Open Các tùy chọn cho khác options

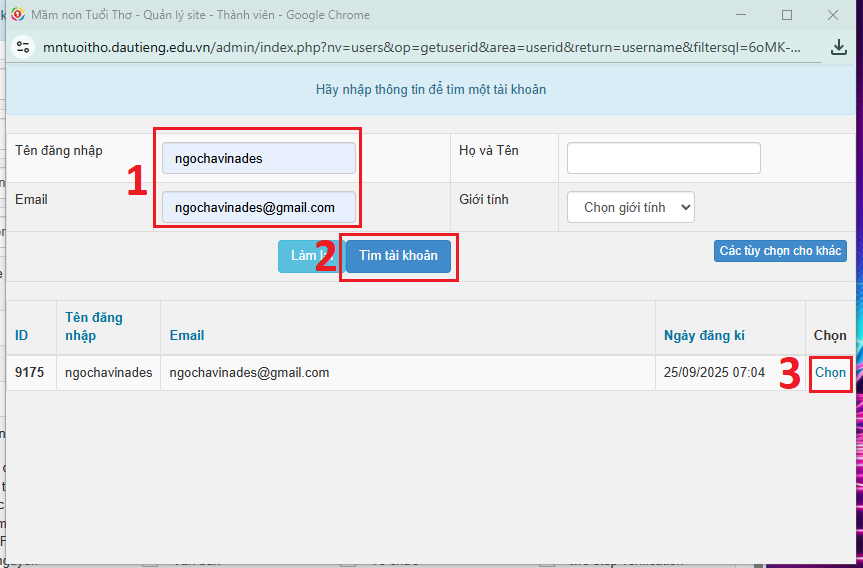780,251
